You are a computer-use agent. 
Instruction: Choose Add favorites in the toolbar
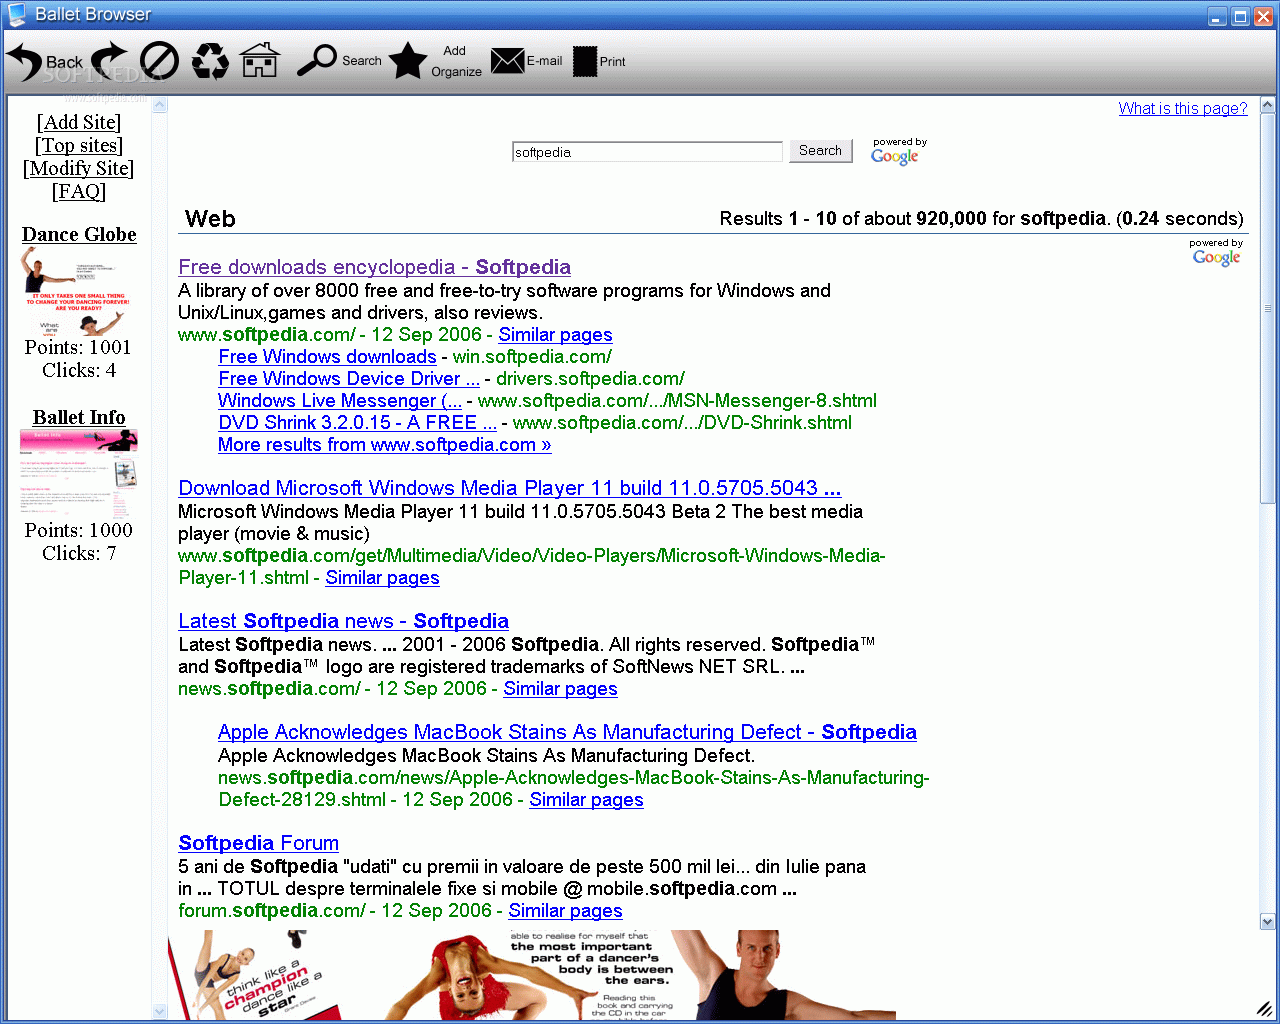point(455,51)
